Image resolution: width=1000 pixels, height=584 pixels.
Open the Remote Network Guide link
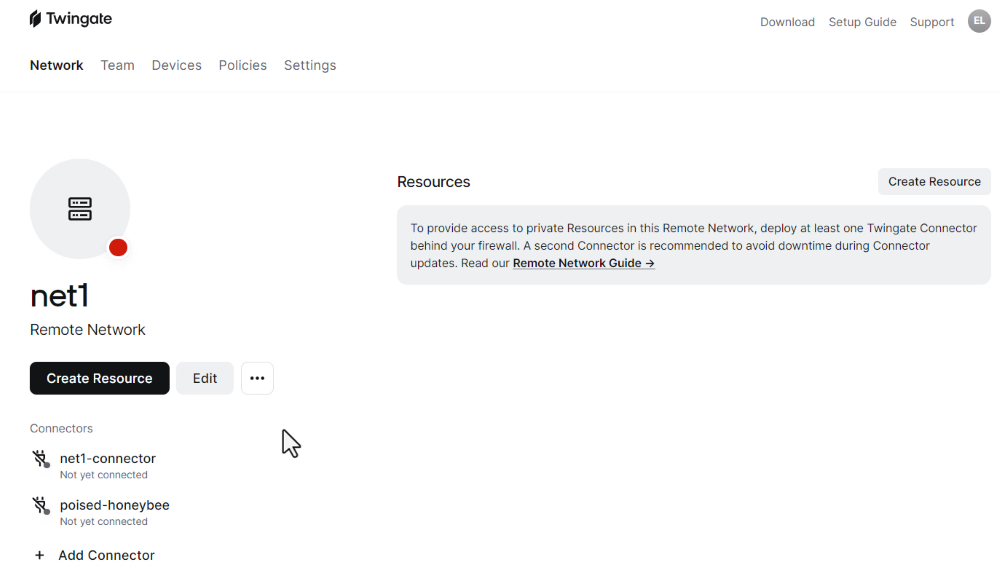click(584, 263)
